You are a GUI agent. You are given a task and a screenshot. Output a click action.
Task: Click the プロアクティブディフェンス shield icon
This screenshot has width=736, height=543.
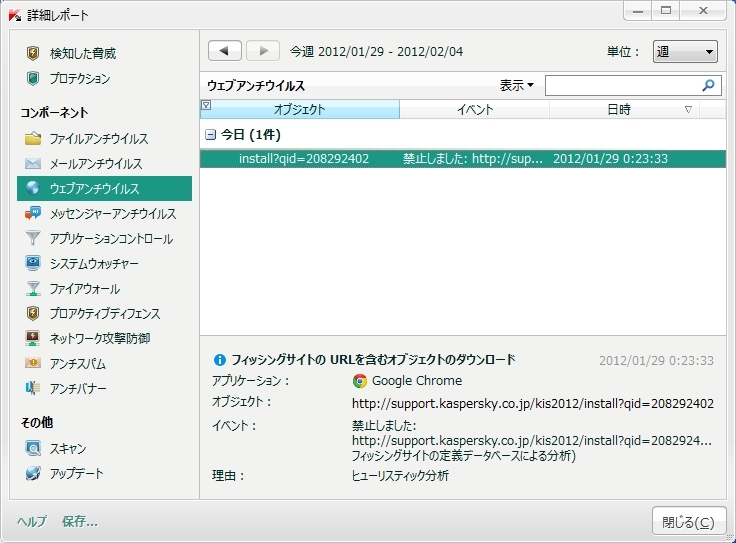click(x=33, y=314)
